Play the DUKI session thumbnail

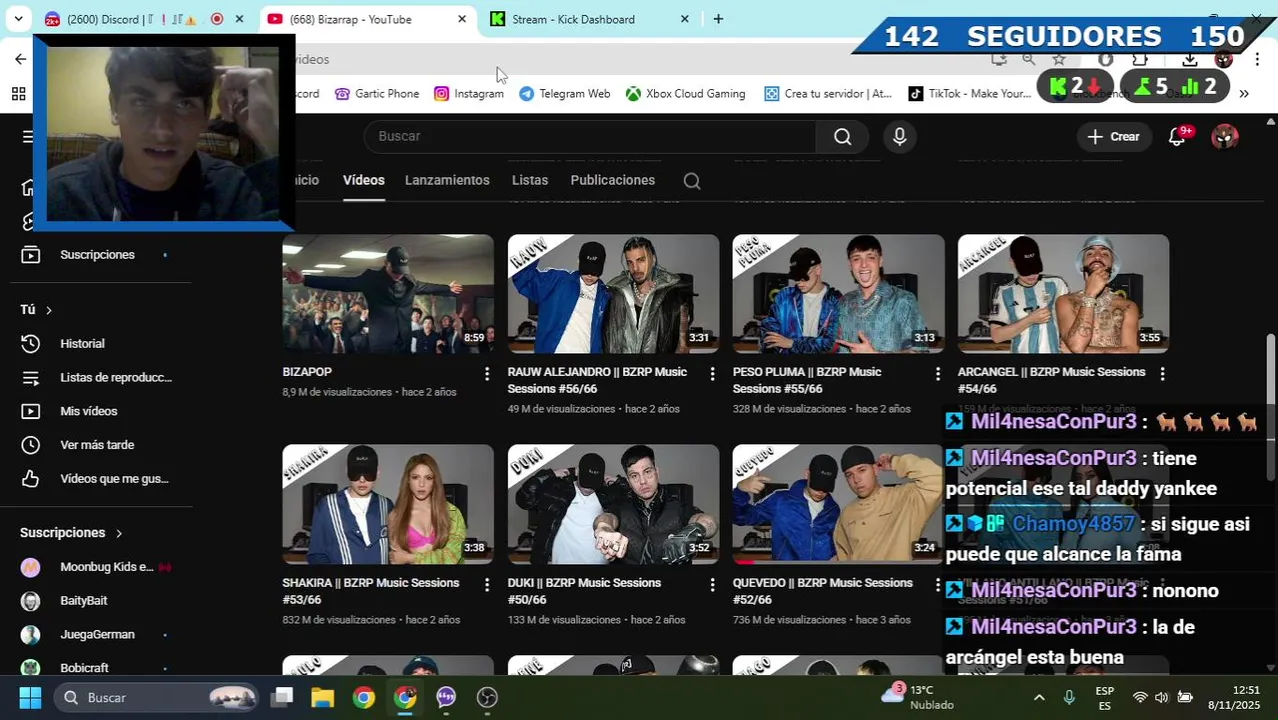(613, 505)
